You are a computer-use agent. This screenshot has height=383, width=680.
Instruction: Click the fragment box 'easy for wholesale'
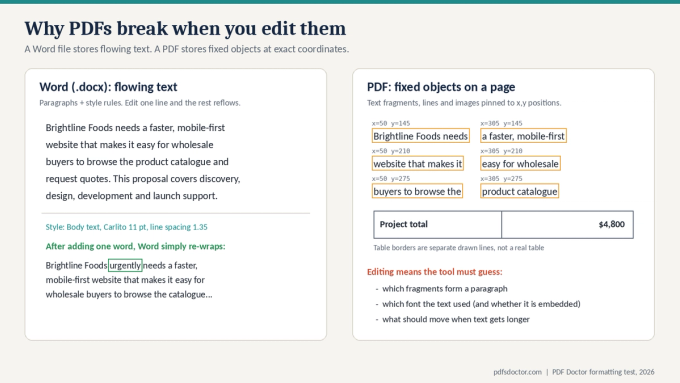click(520, 164)
